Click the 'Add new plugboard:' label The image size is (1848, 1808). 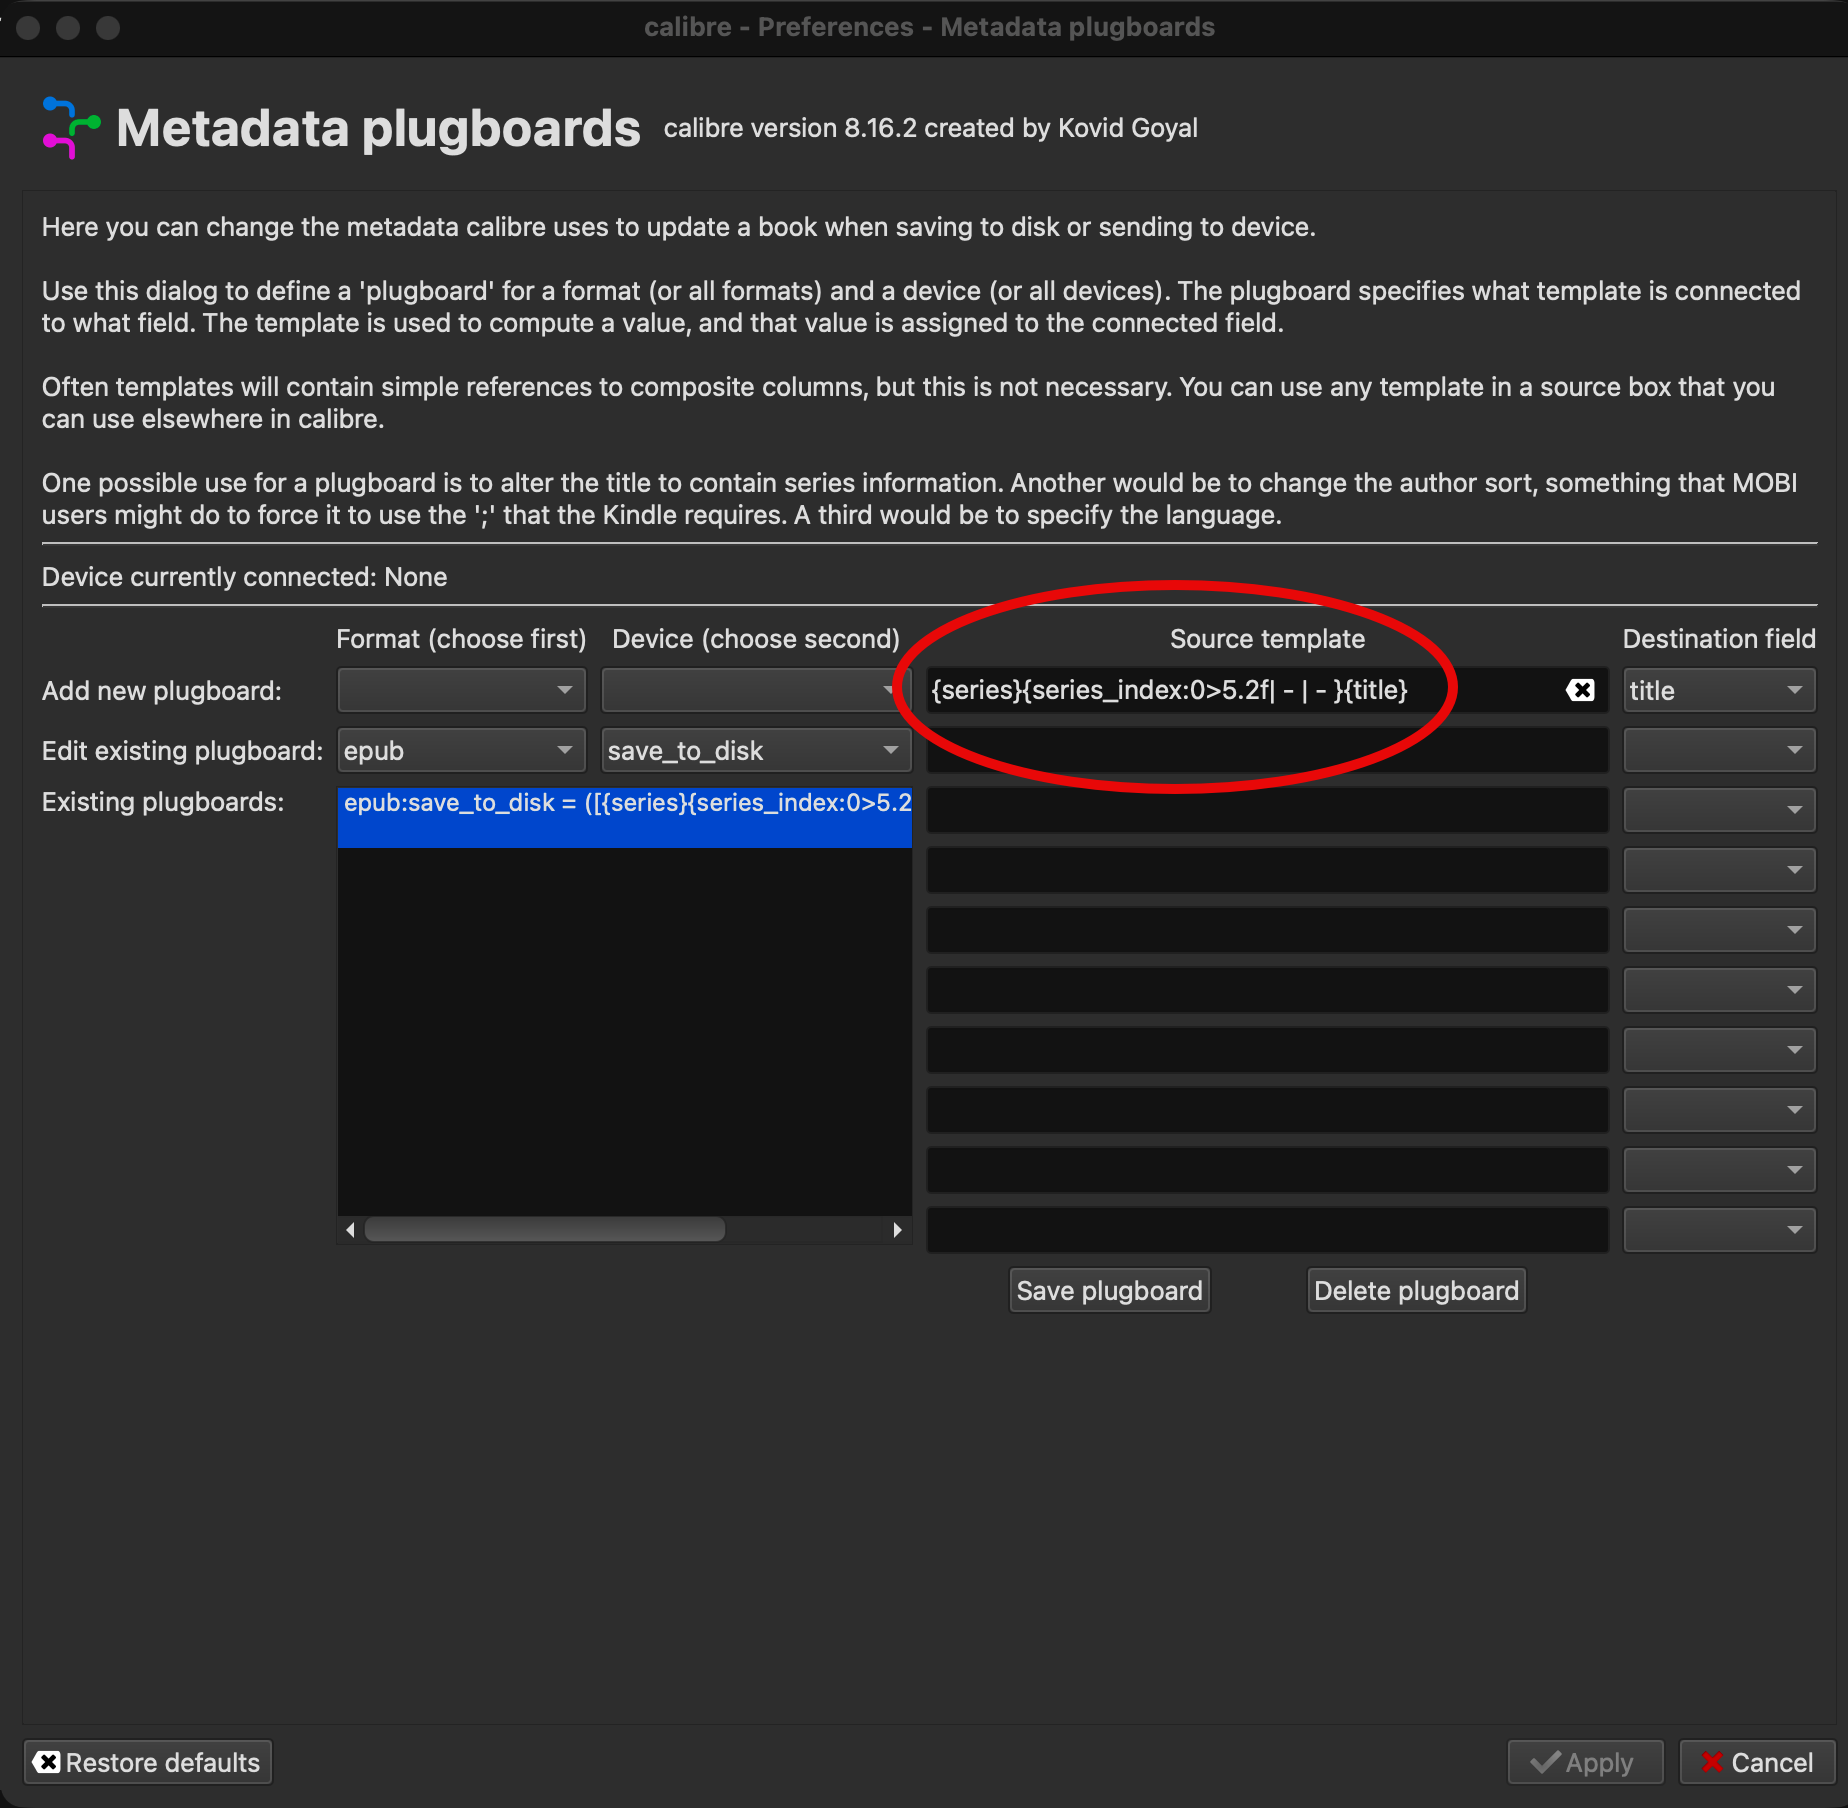point(162,691)
